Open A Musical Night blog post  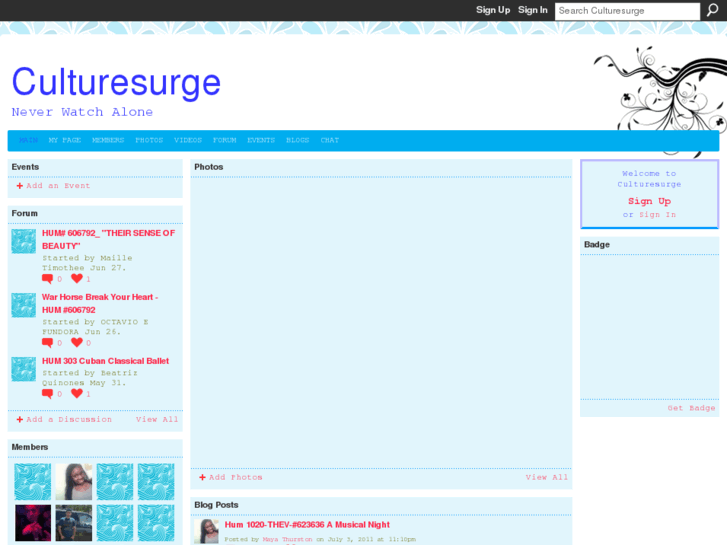pos(307,525)
